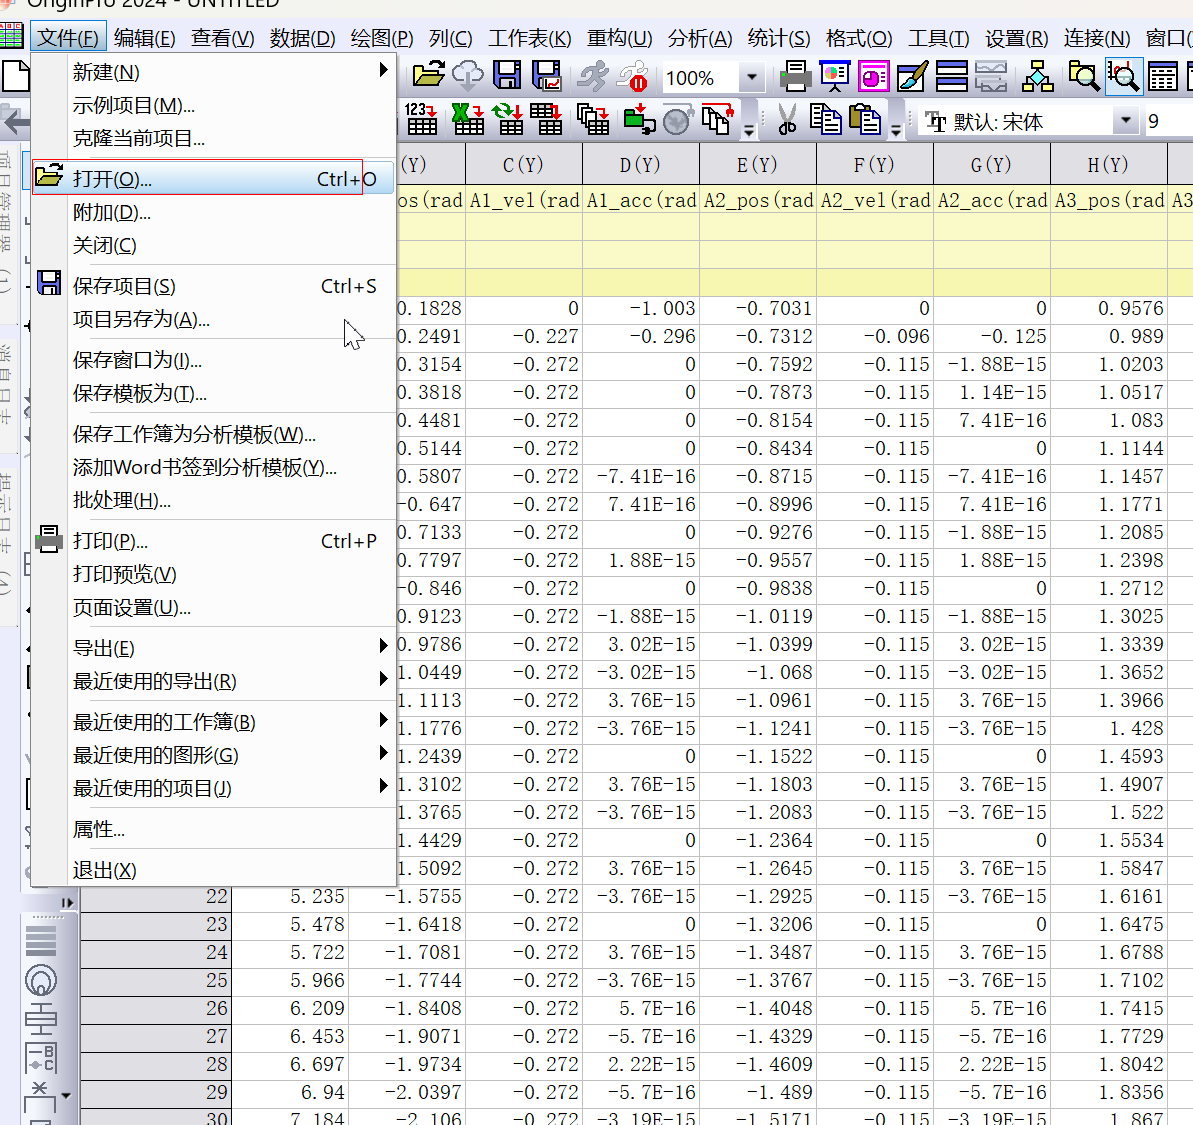Click the Copy pages icon

click(x=825, y=120)
